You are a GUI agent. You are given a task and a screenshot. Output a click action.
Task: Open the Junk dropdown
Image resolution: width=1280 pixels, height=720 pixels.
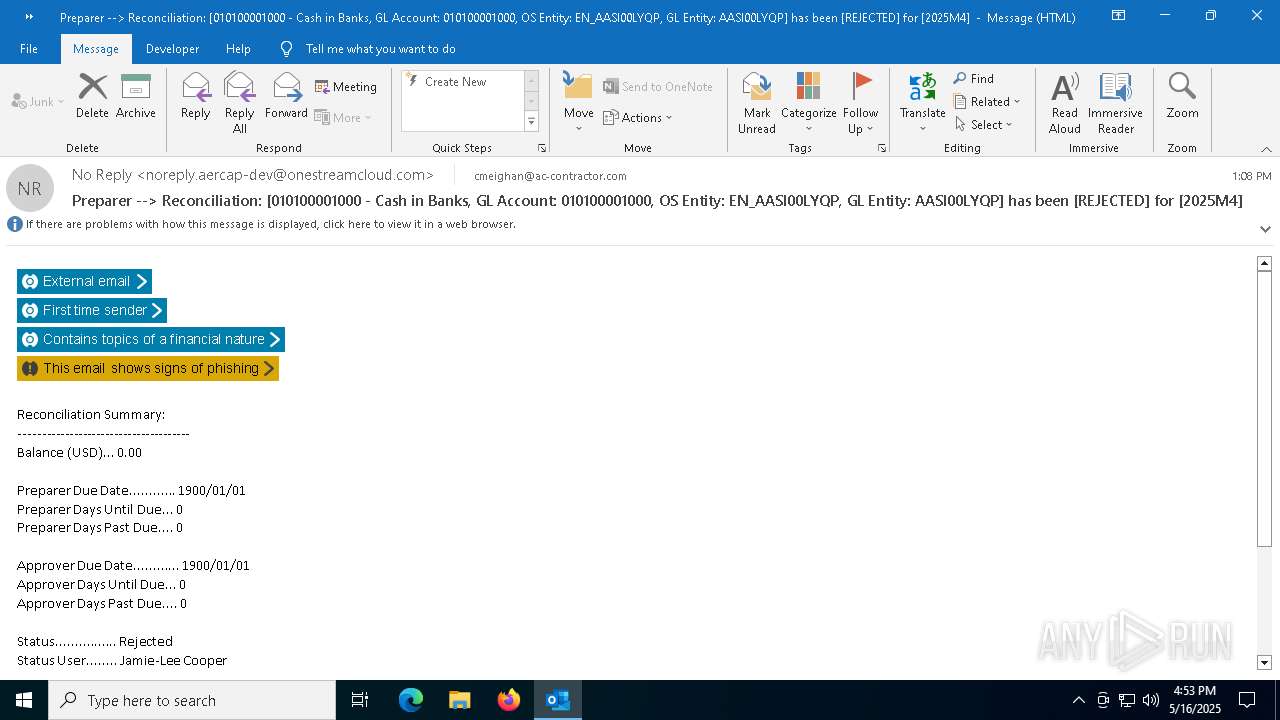(x=38, y=101)
